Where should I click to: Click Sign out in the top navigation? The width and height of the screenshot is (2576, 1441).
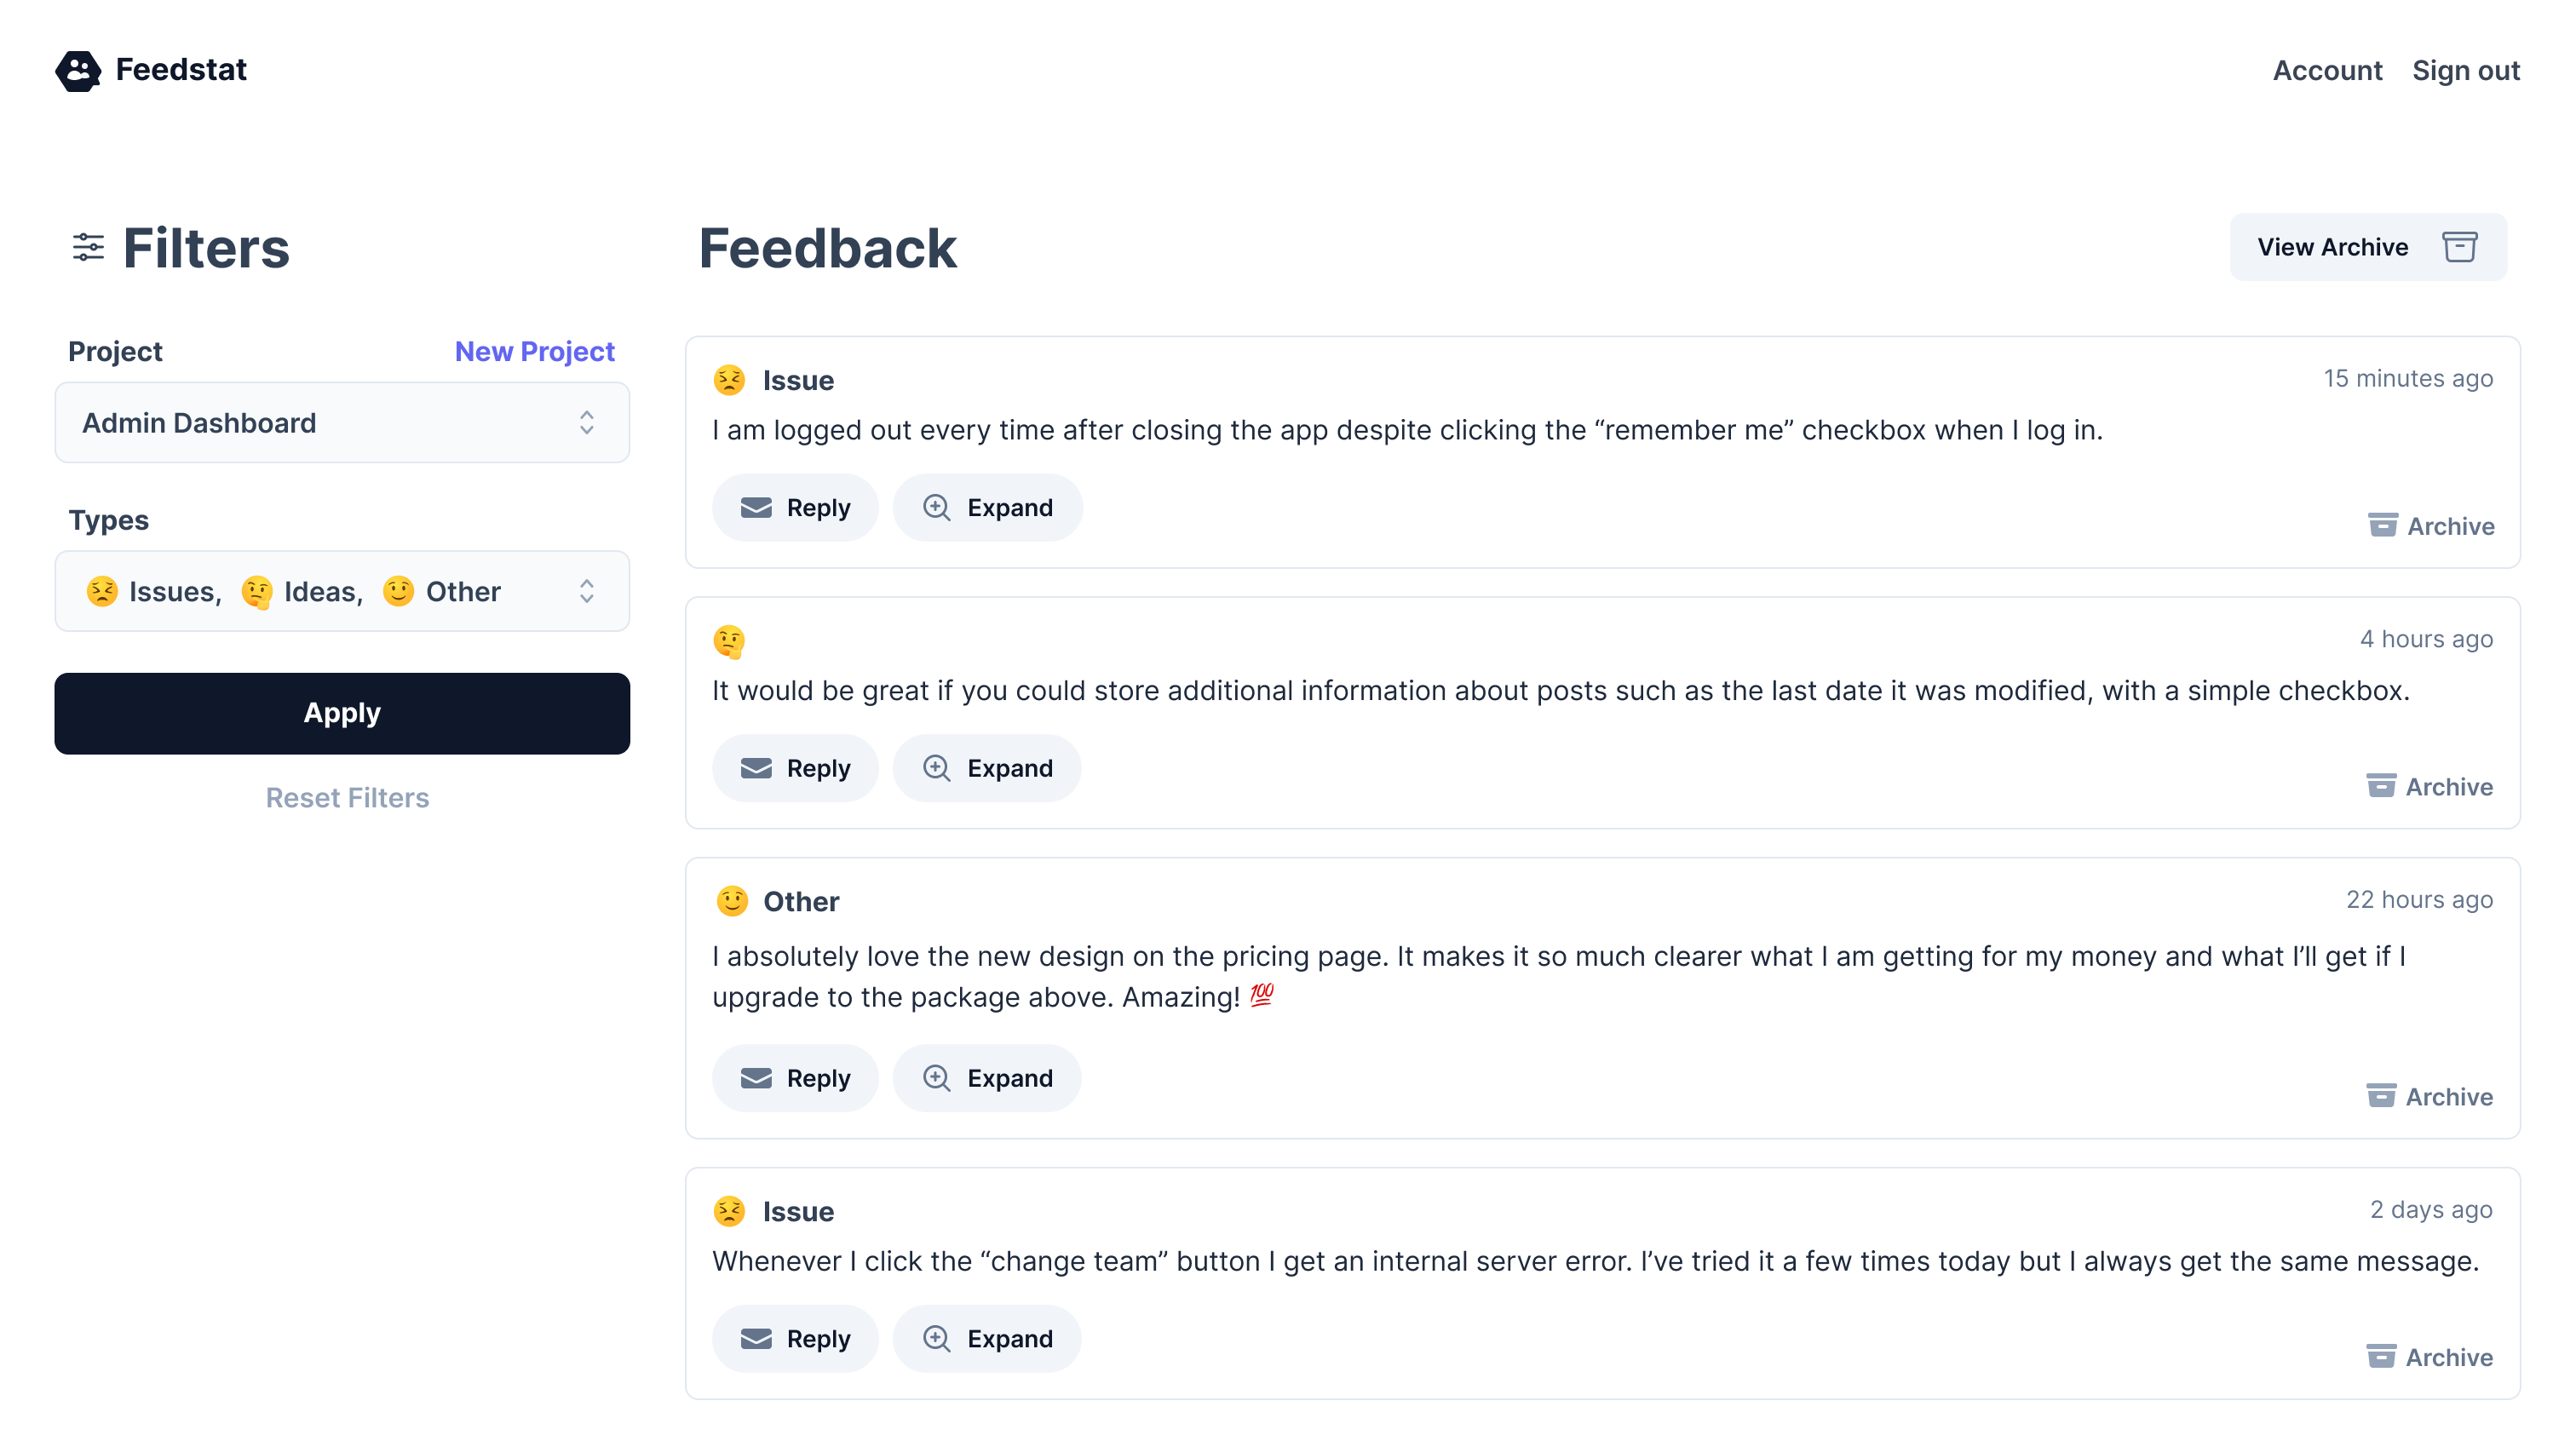click(2465, 70)
